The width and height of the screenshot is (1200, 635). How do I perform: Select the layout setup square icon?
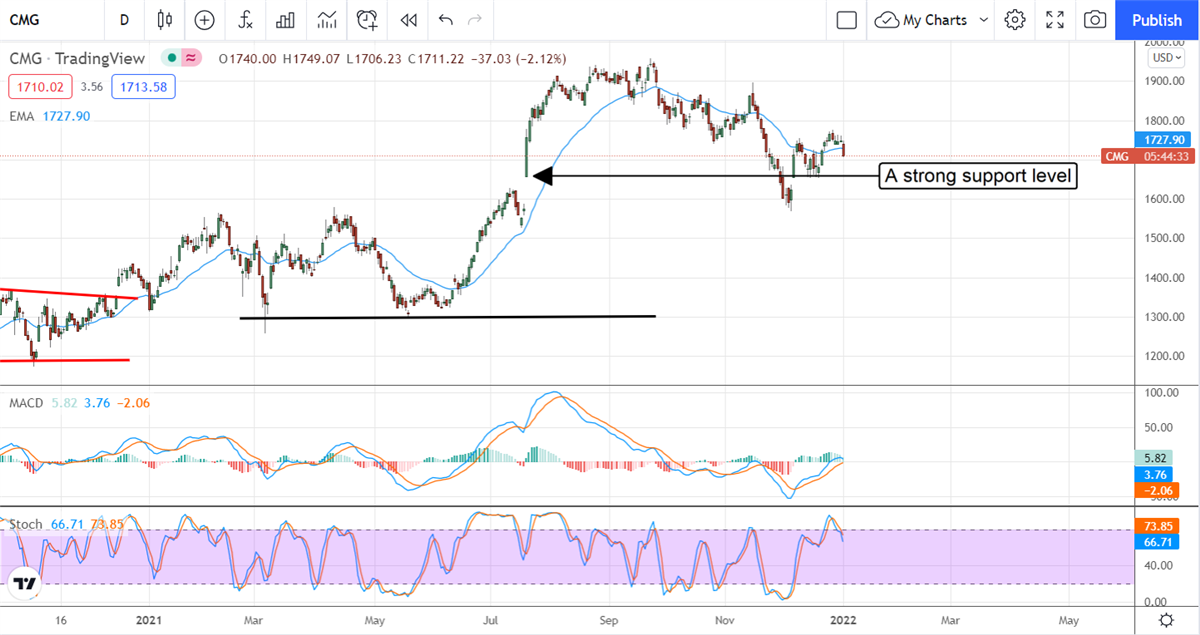[847, 19]
